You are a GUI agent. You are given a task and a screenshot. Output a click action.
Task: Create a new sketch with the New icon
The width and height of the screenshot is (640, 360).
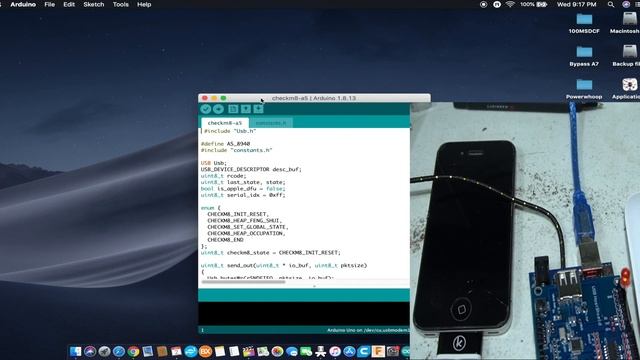pos(233,109)
